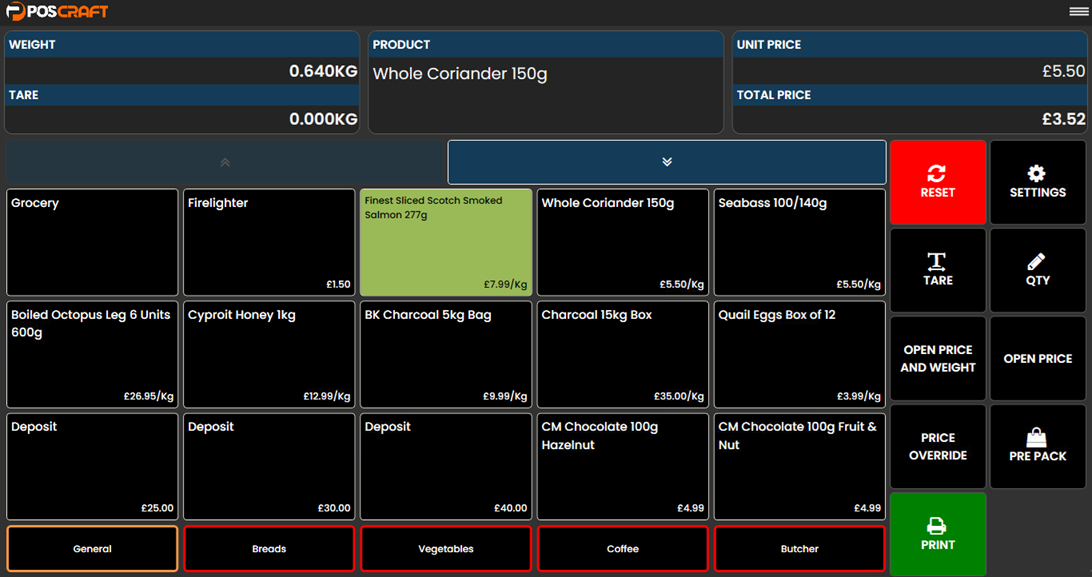Screen dimensions: 1092x577
Task: Click the POSCRAFT logo
Action: pos(57,12)
